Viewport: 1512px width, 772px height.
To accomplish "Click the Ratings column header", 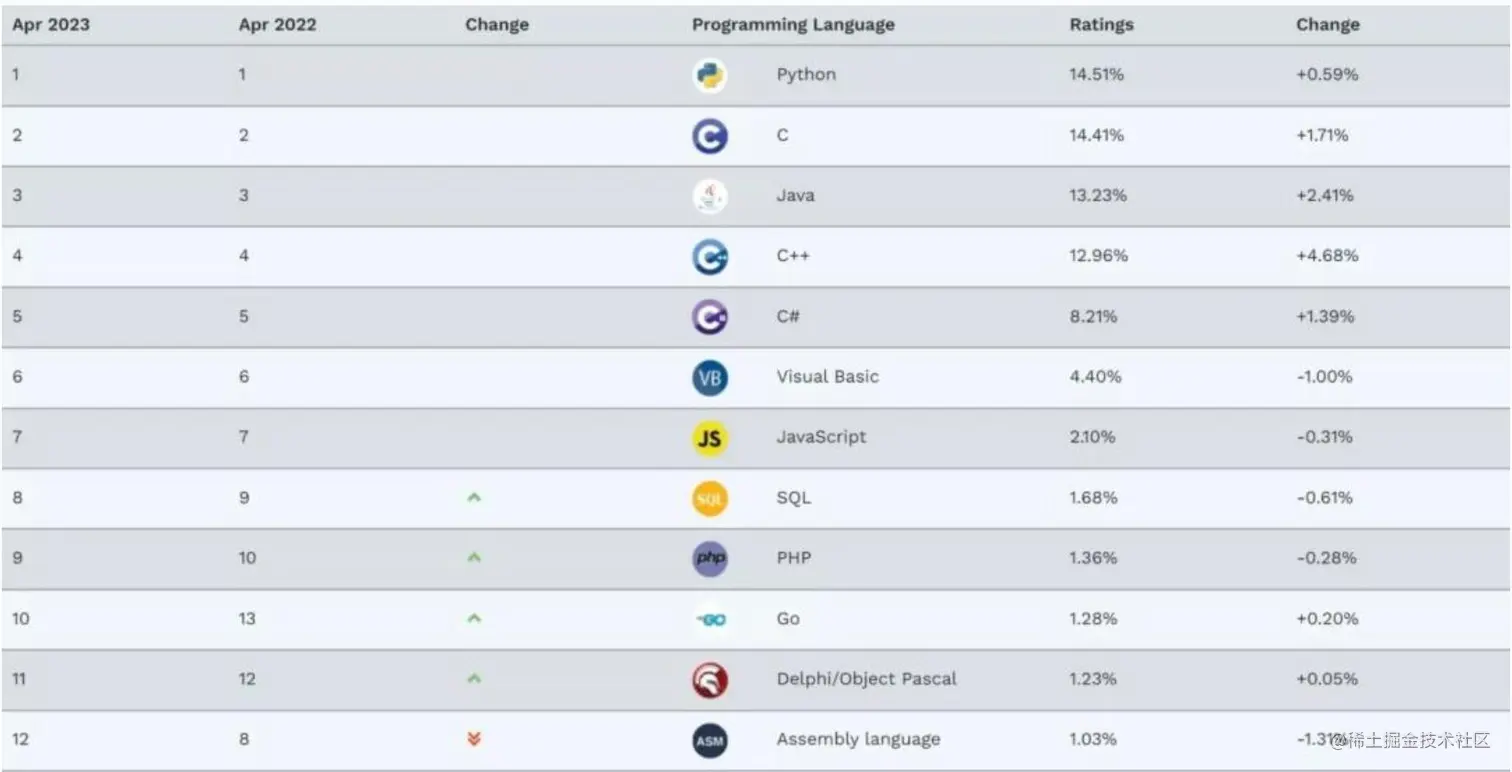I will [x=1101, y=25].
